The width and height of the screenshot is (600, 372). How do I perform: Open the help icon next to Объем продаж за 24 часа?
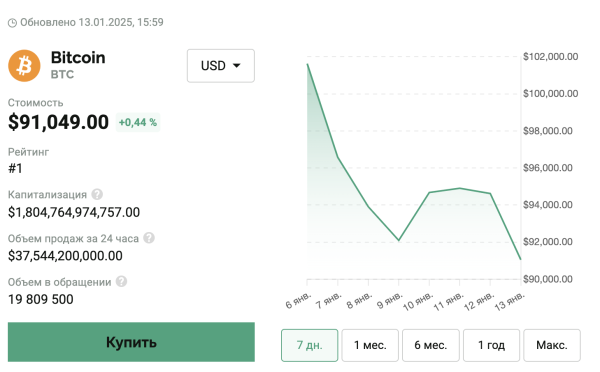[x=149, y=238]
